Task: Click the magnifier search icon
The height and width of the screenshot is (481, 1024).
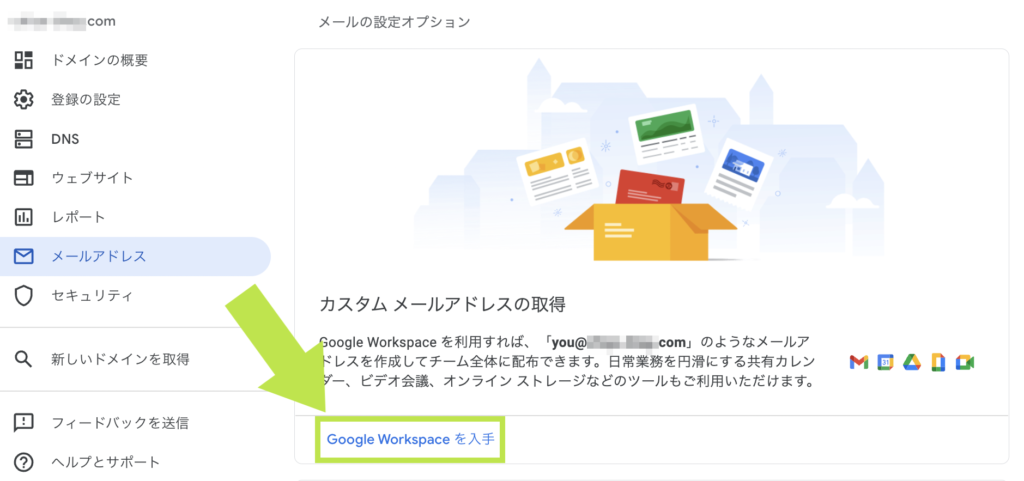Action: tap(24, 359)
